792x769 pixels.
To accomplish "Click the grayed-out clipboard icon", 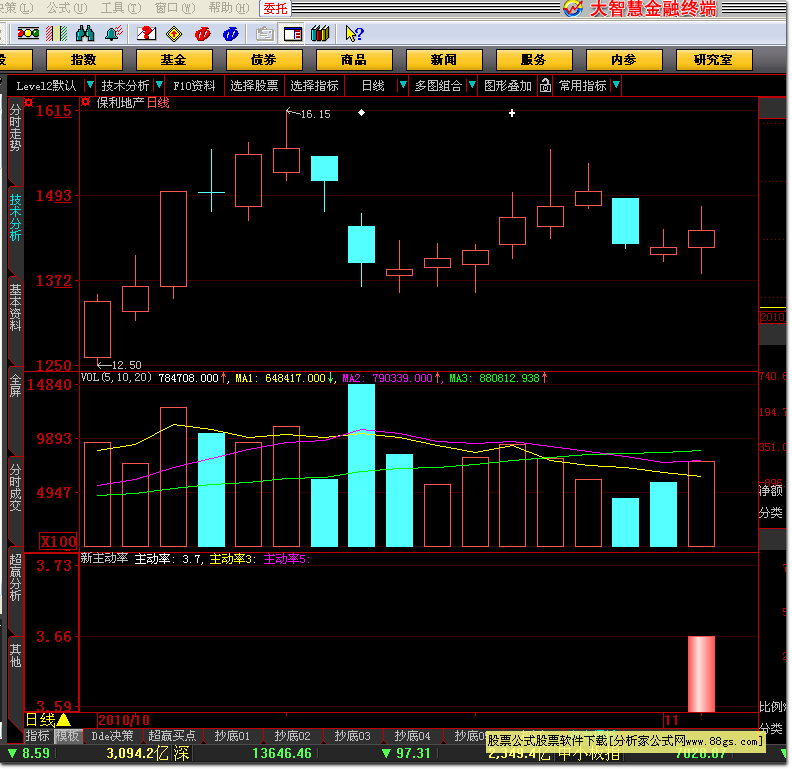I will [265, 34].
